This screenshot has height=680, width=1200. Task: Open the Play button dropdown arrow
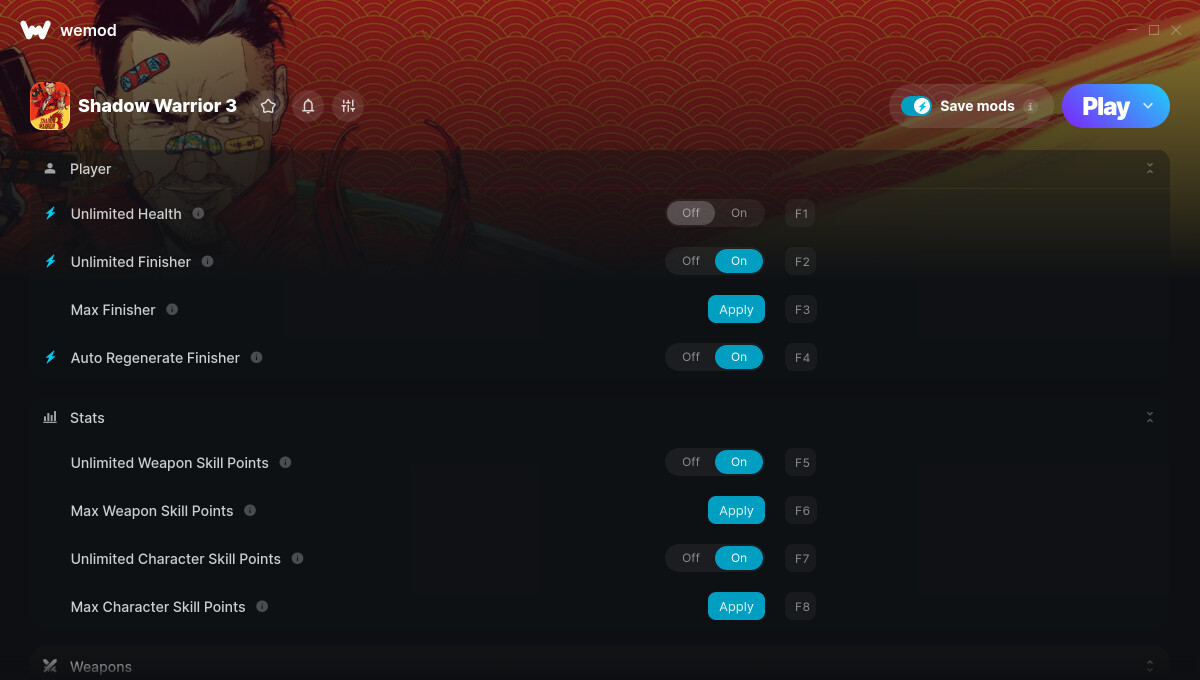[x=1148, y=106]
